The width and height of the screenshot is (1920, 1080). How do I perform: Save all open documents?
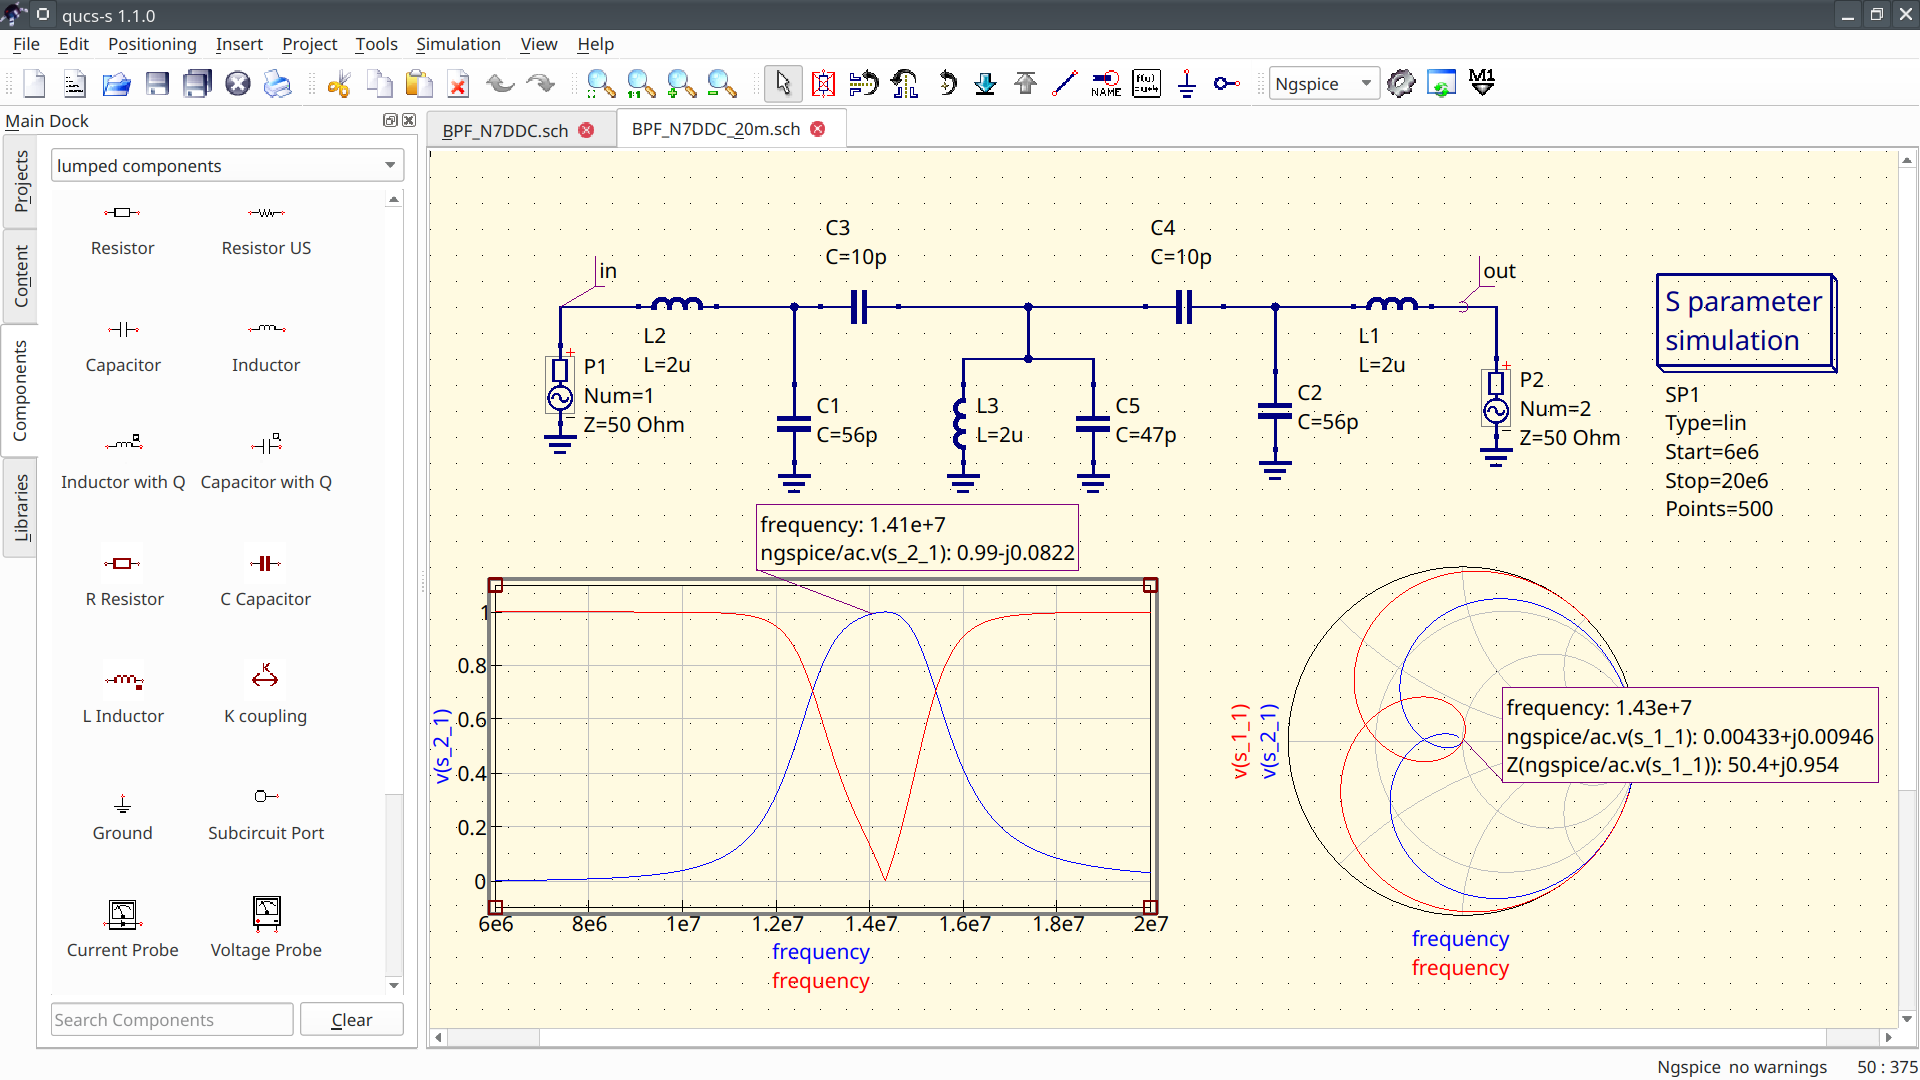[197, 84]
